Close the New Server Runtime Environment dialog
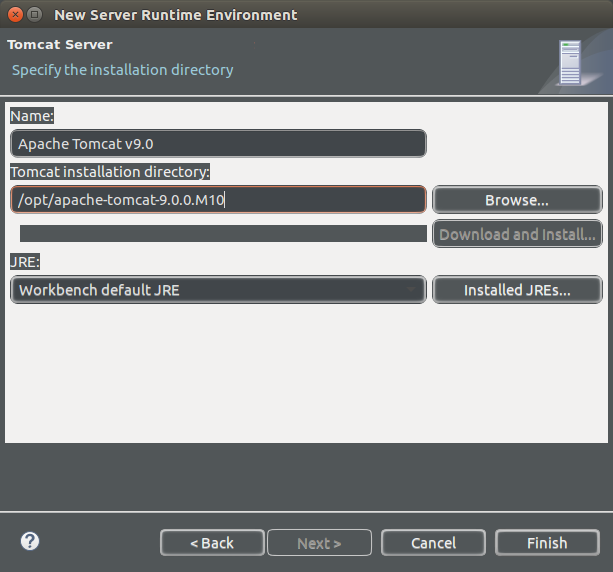Screen dimensions: 613x572 [15, 15]
